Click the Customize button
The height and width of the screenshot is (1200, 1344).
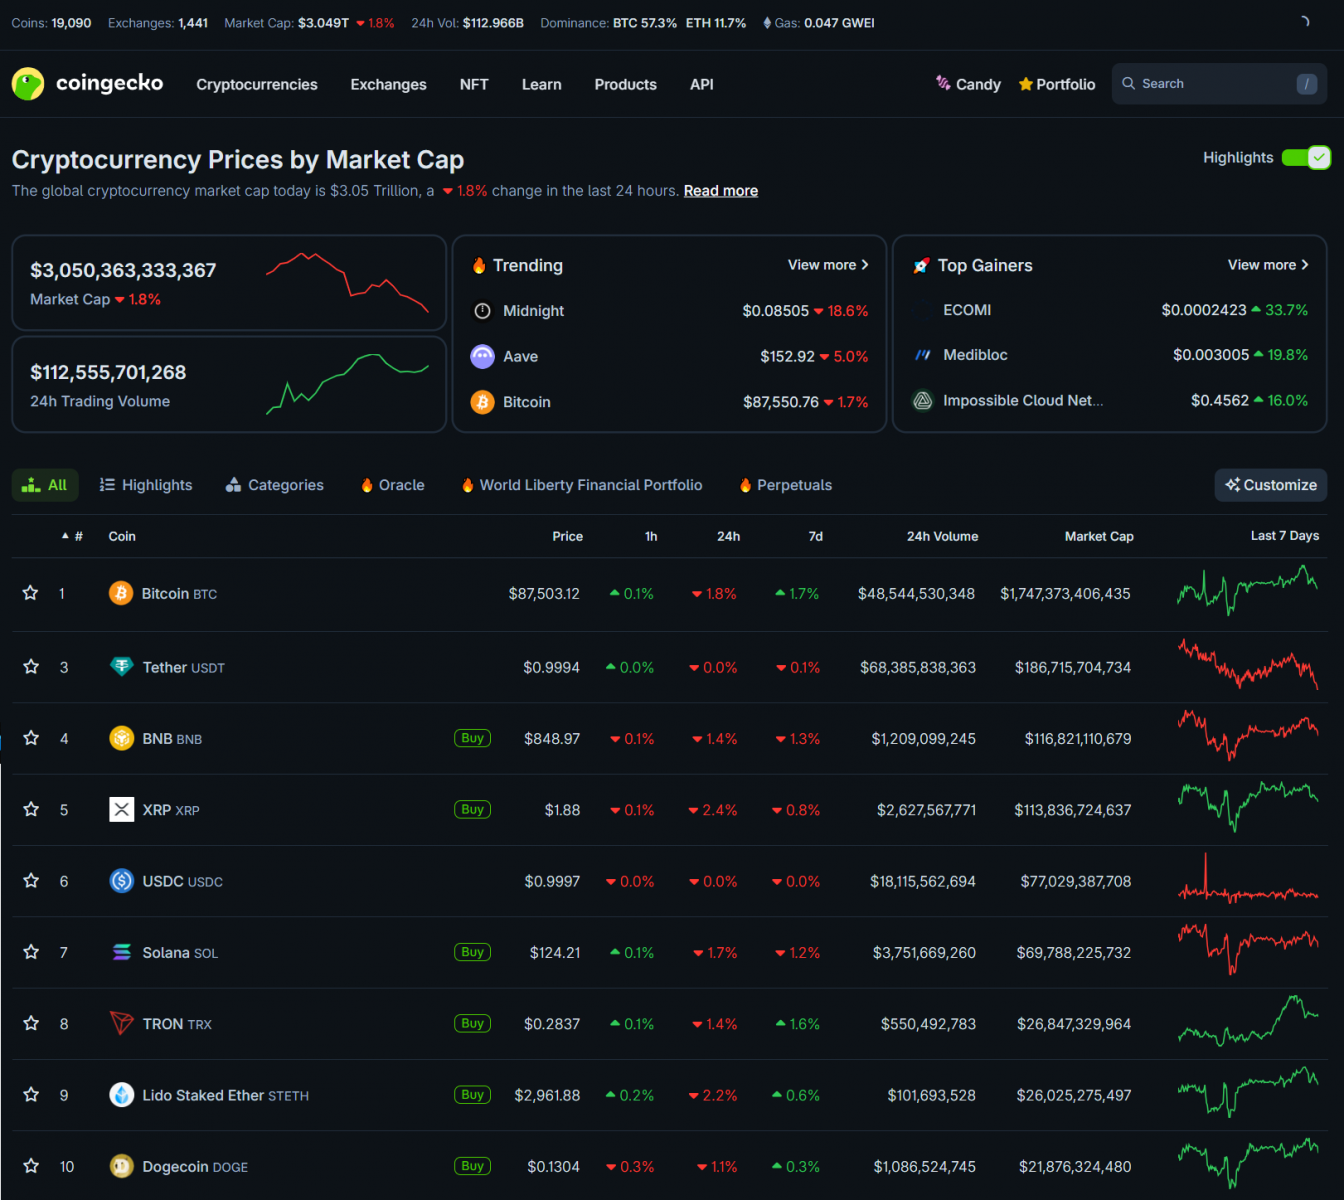(1270, 485)
